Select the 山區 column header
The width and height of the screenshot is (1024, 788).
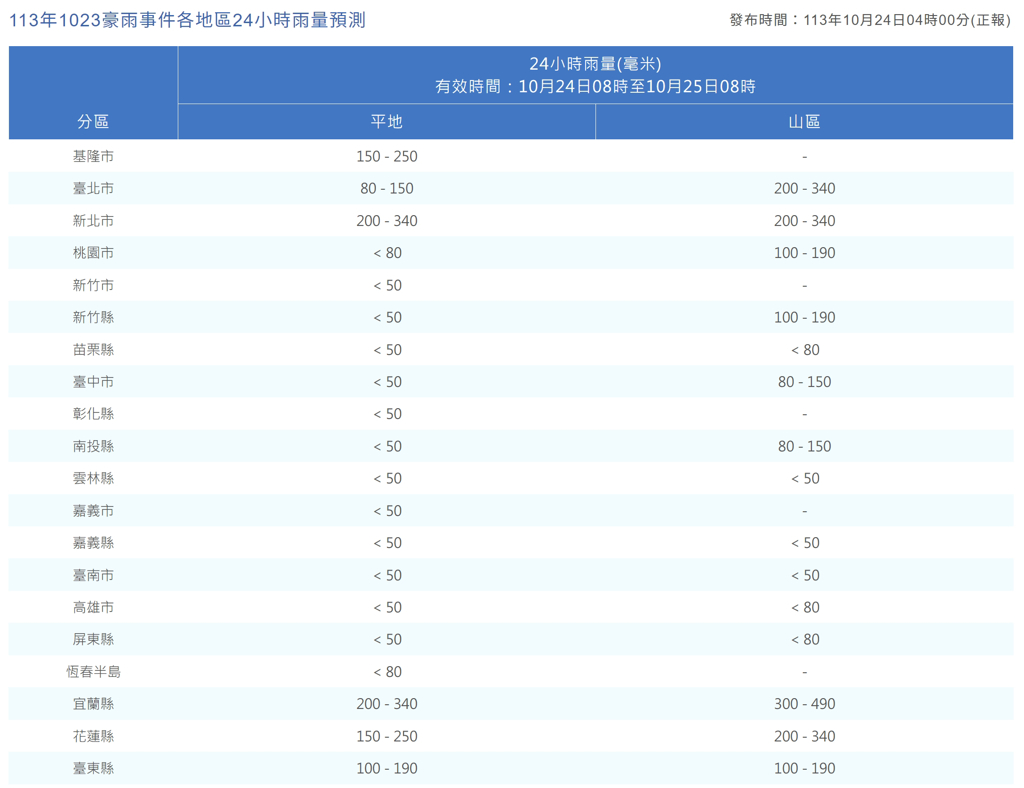point(804,121)
